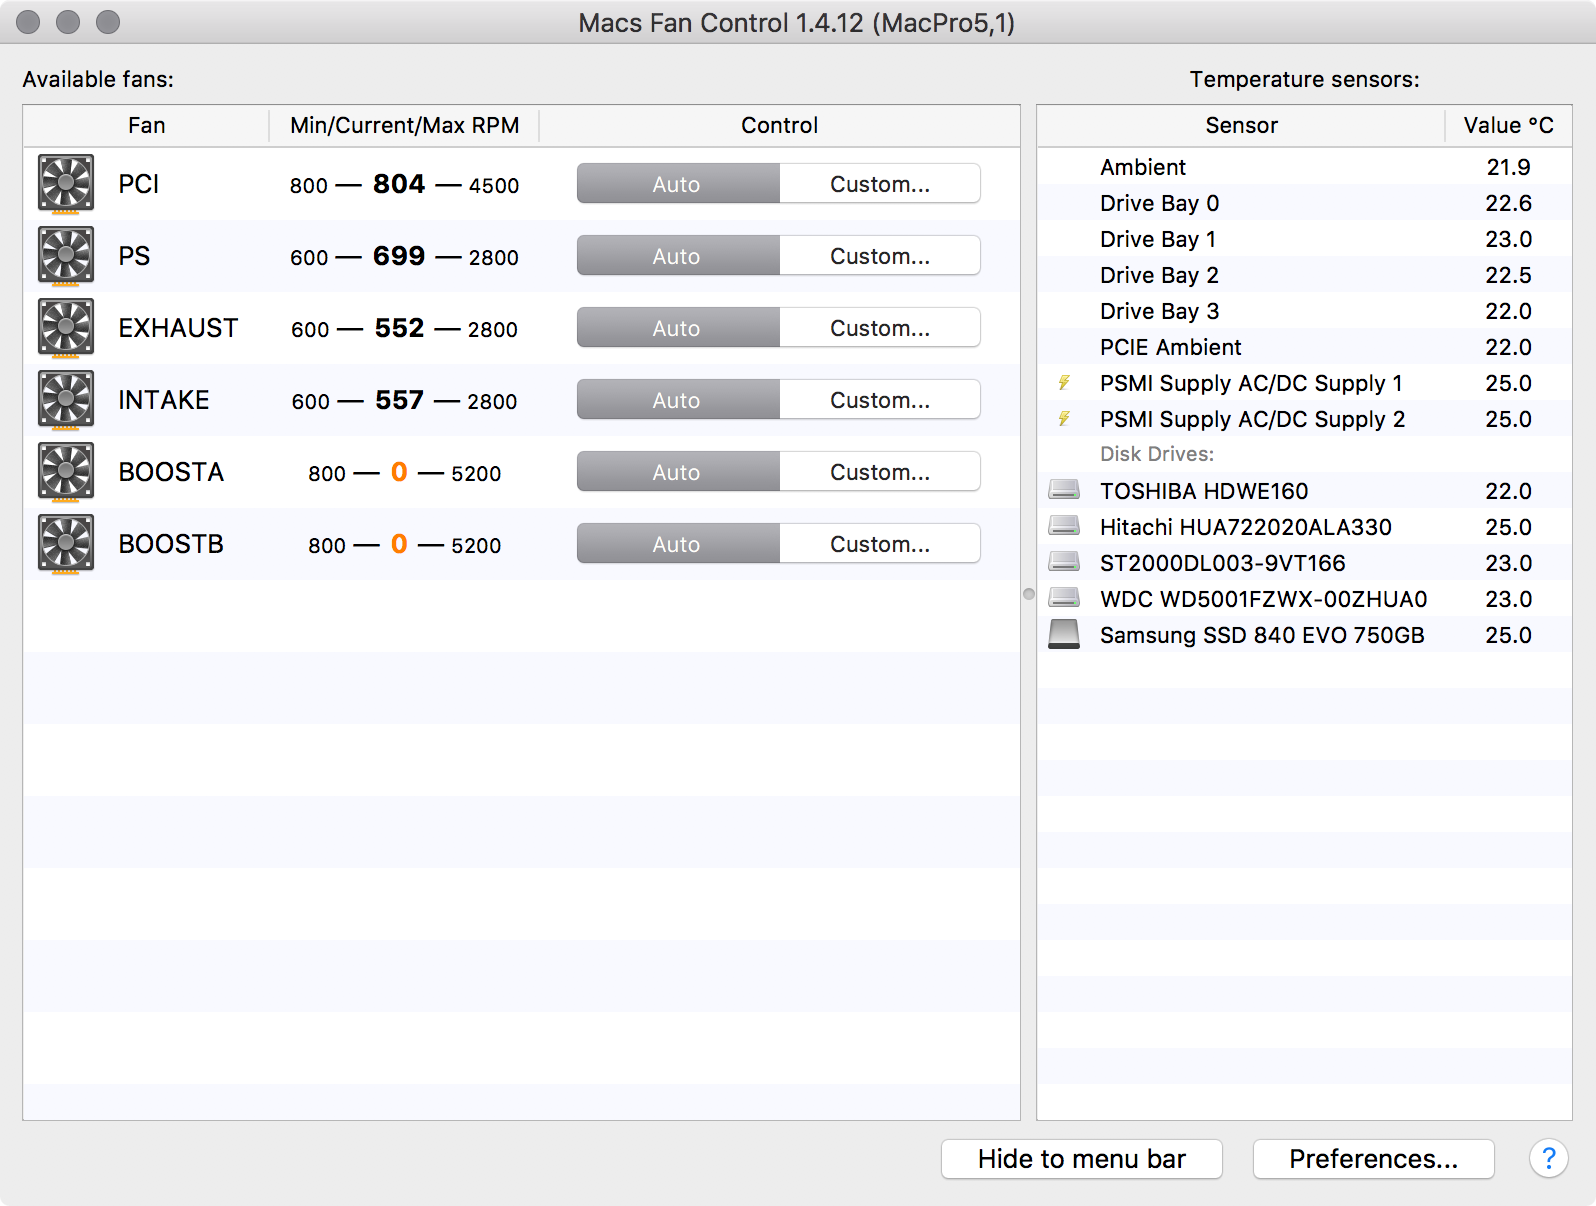Click the Disk Drives section label

[1157, 454]
